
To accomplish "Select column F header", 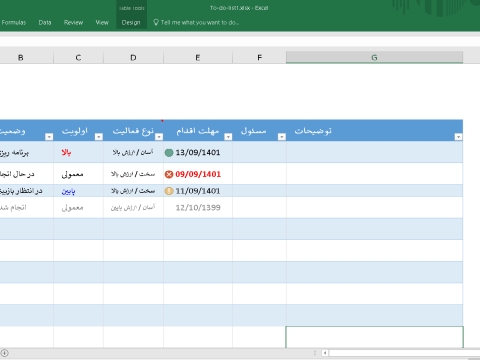I will pyautogui.click(x=259, y=57).
